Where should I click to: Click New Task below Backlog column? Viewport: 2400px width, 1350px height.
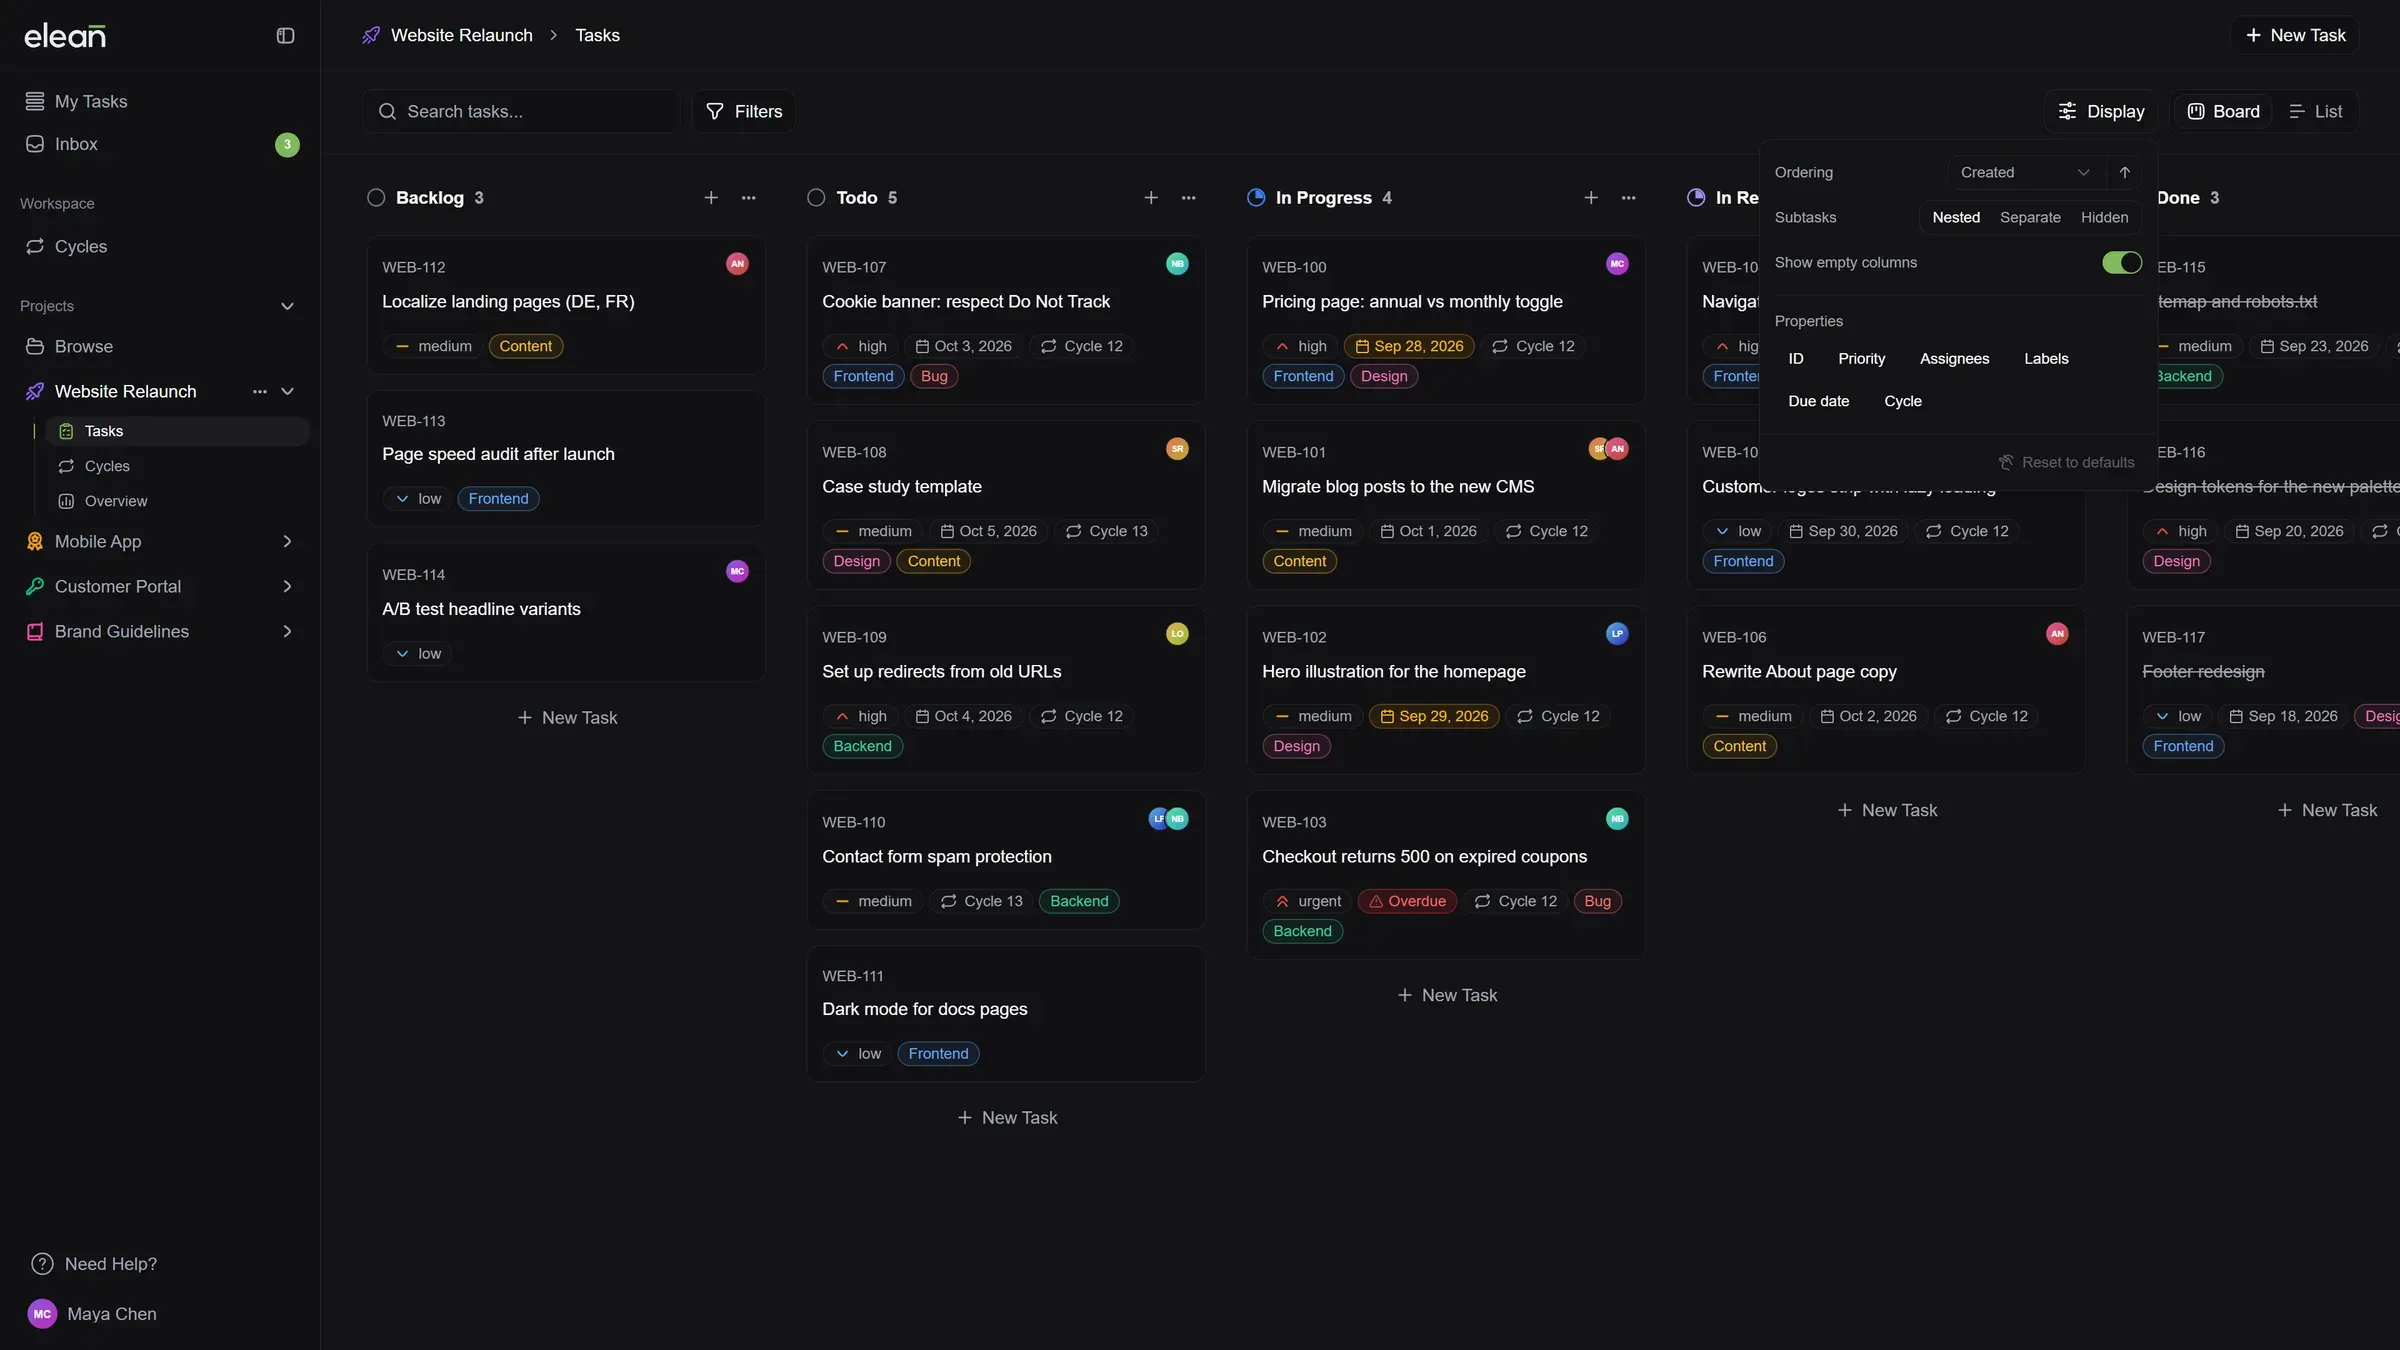[567, 718]
